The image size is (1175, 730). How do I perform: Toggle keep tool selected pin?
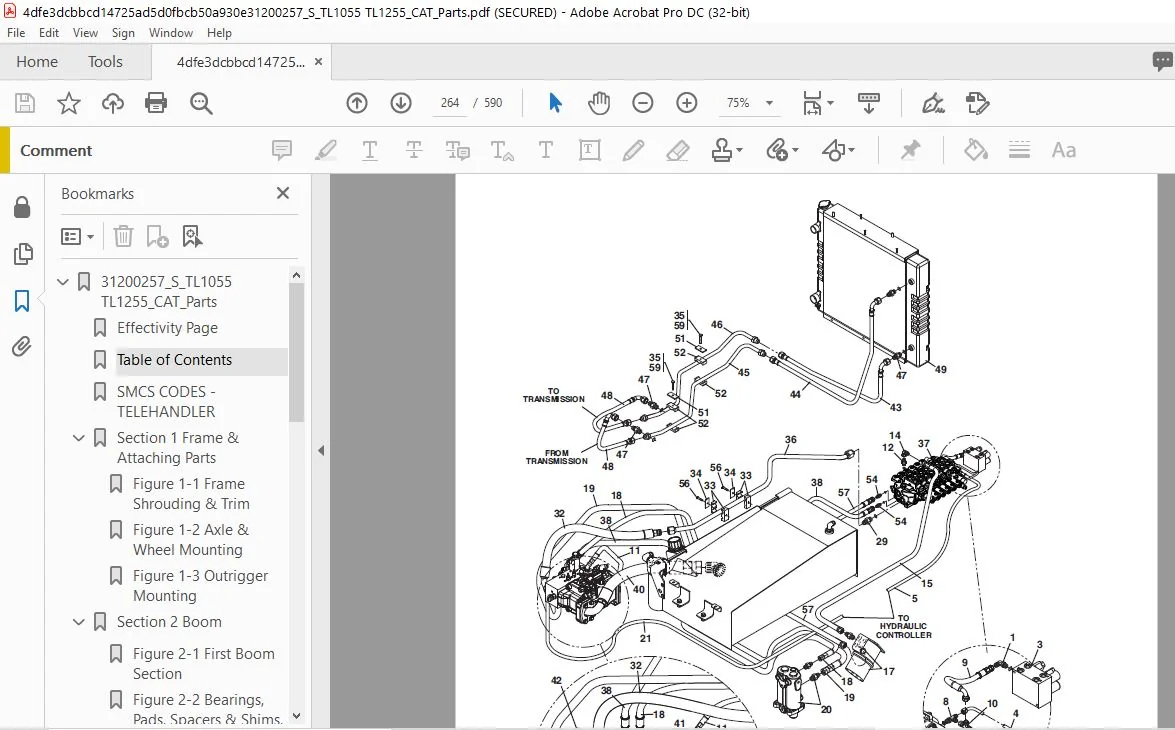point(910,150)
